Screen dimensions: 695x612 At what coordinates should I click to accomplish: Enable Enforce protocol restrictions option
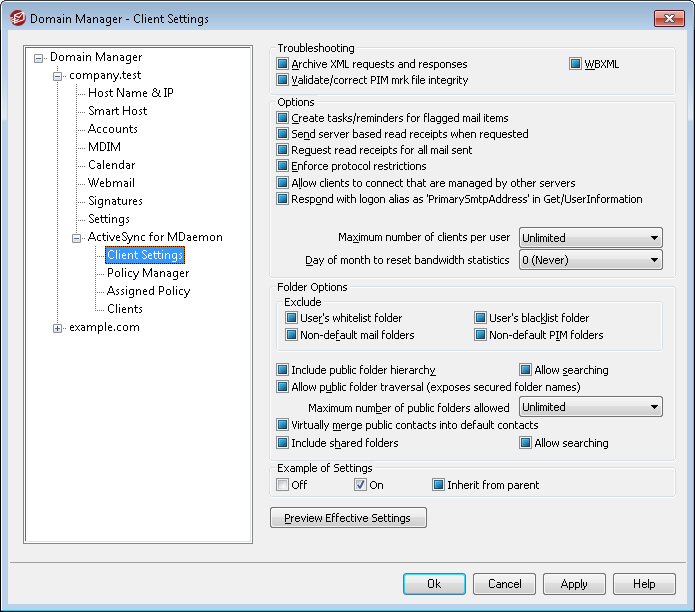pos(282,166)
